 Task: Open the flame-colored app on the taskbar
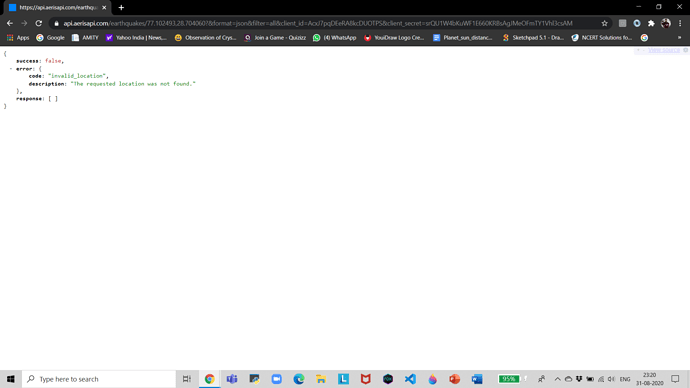pyautogui.click(x=433, y=379)
